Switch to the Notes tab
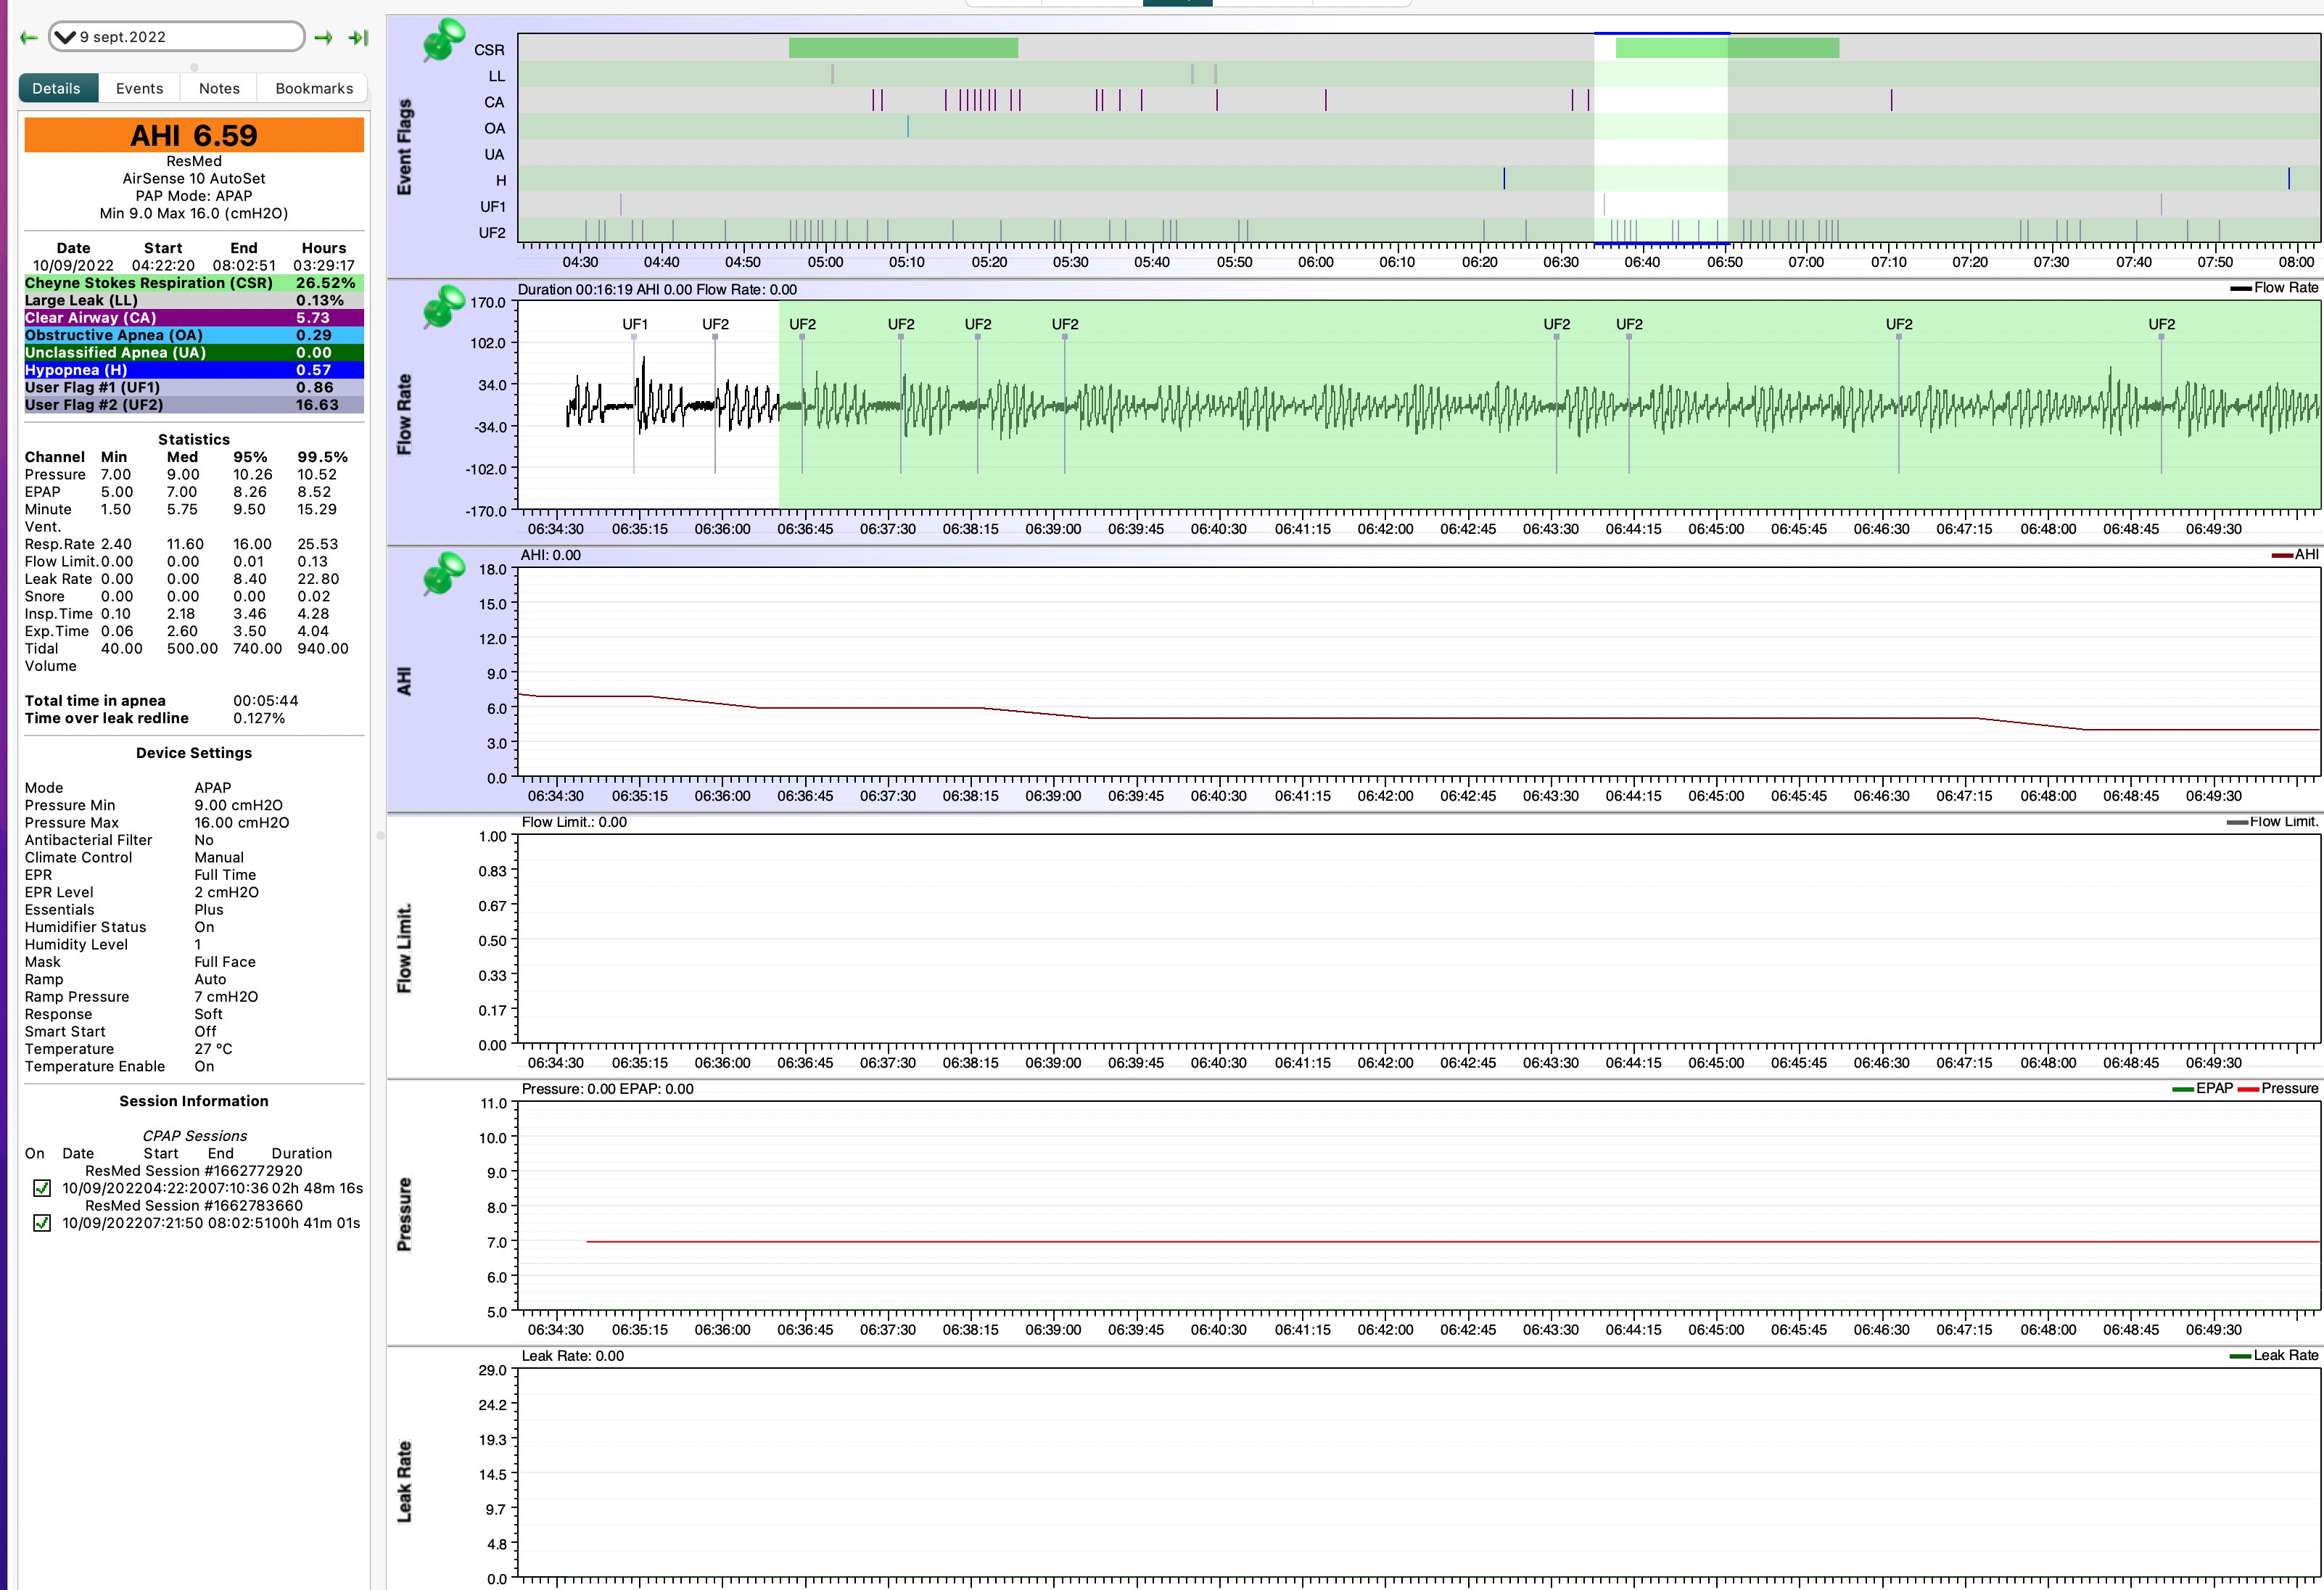2324x1590 pixels. point(219,88)
